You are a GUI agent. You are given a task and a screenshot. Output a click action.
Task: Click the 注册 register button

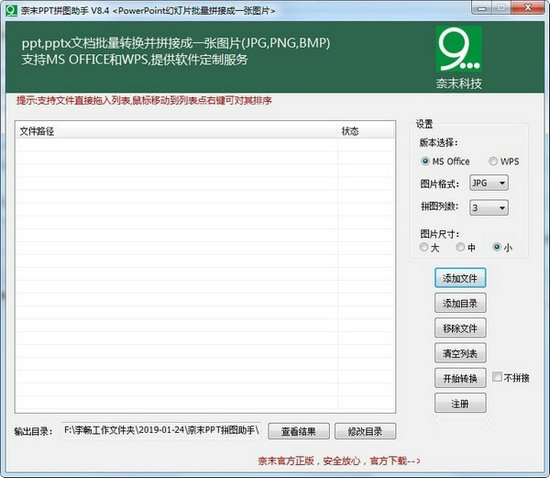pyautogui.click(x=460, y=403)
